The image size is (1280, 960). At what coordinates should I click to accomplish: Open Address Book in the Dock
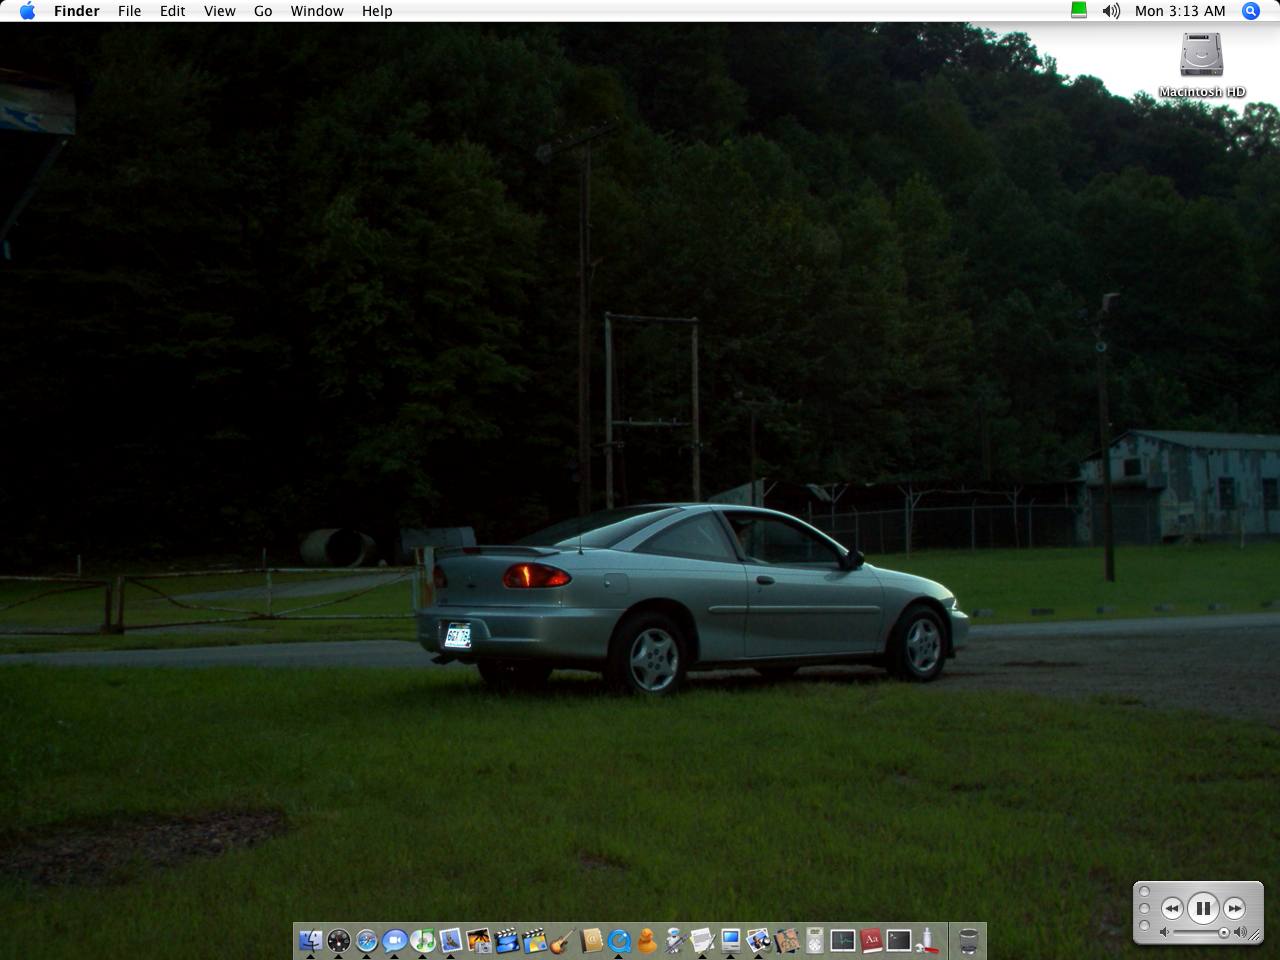(x=591, y=941)
